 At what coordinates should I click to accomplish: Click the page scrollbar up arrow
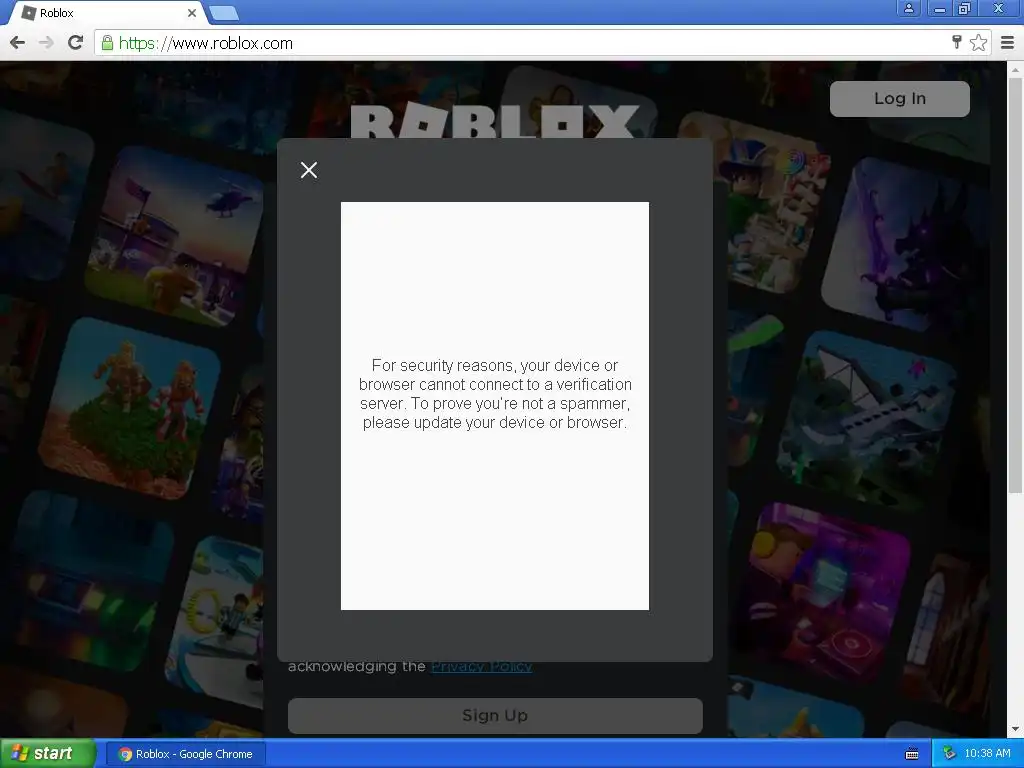point(1015,69)
